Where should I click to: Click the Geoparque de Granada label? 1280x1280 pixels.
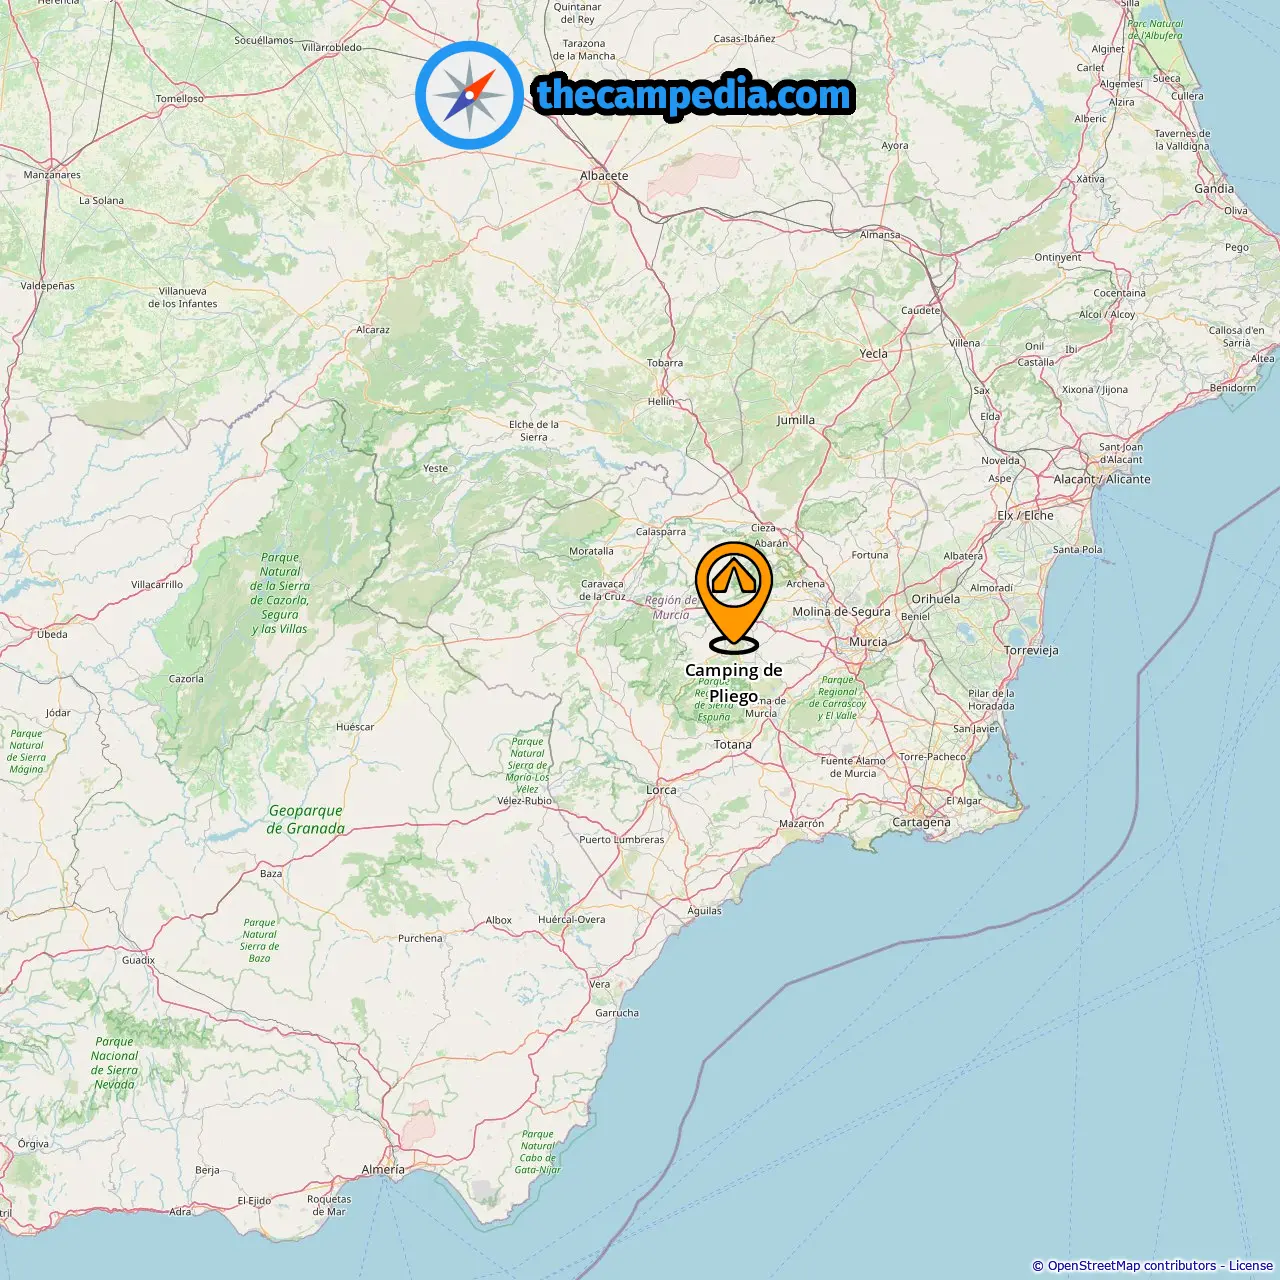305,820
